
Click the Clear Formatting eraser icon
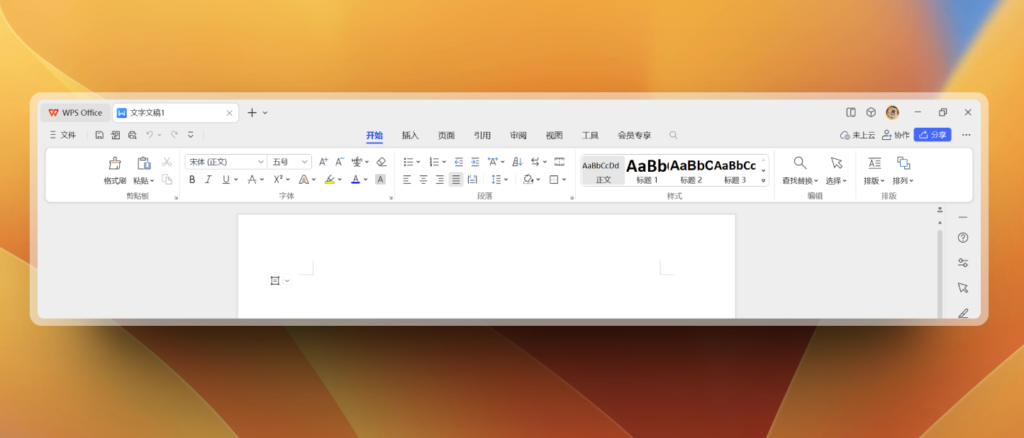pyautogui.click(x=381, y=162)
